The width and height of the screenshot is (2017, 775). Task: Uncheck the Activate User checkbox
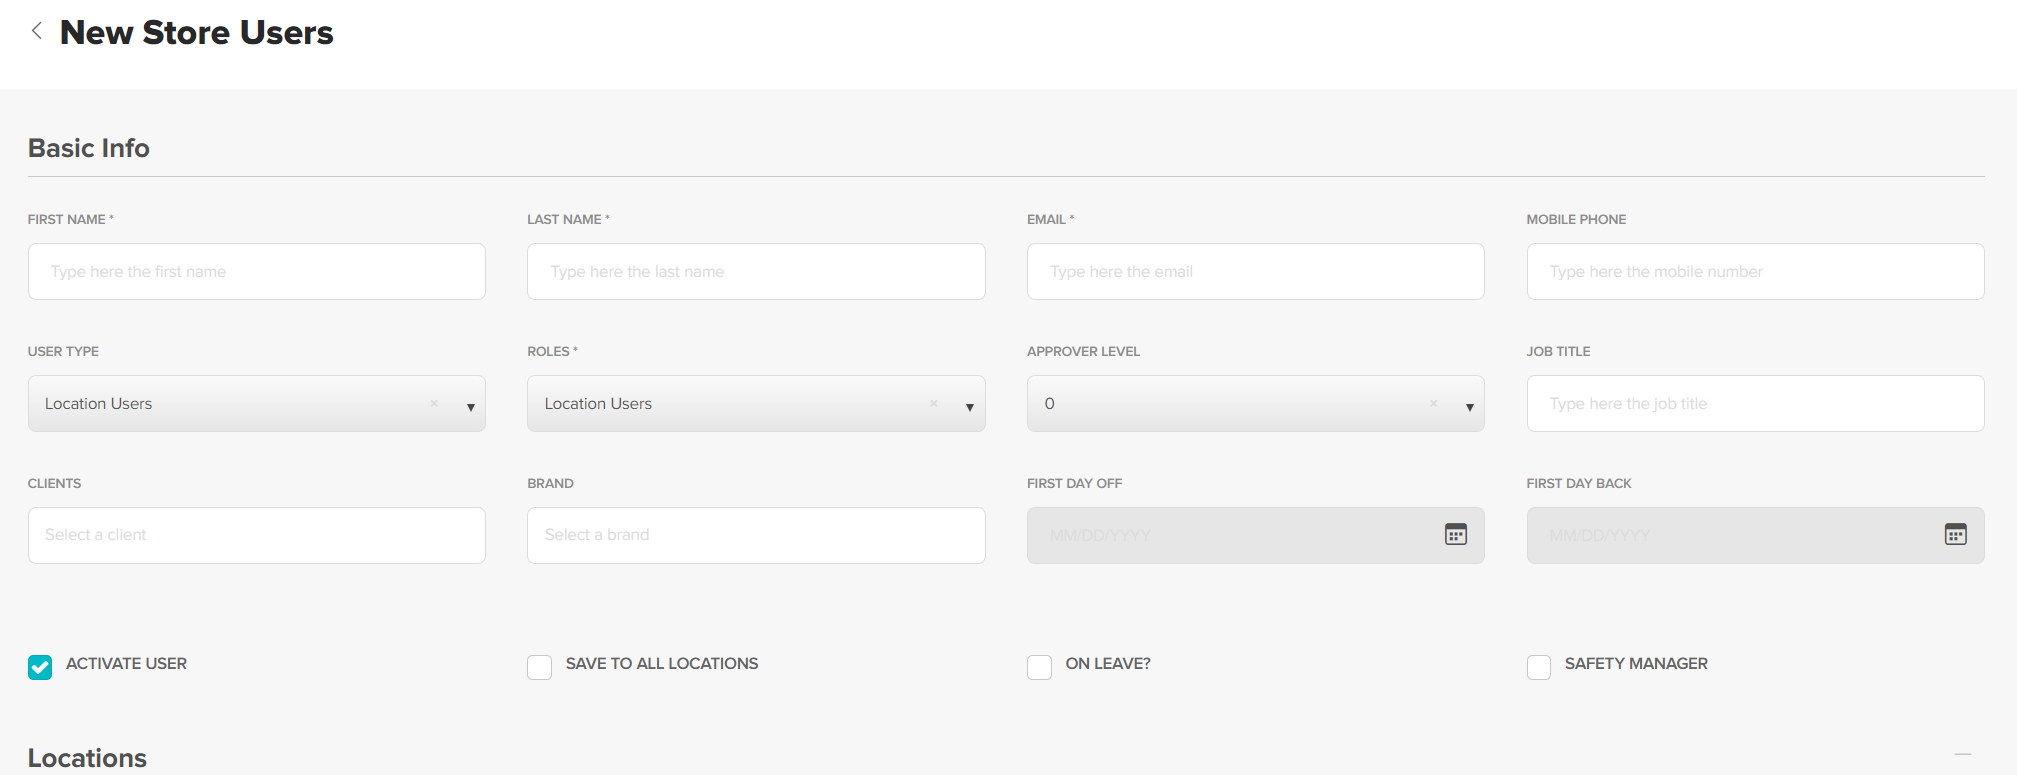(x=40, y=667)
